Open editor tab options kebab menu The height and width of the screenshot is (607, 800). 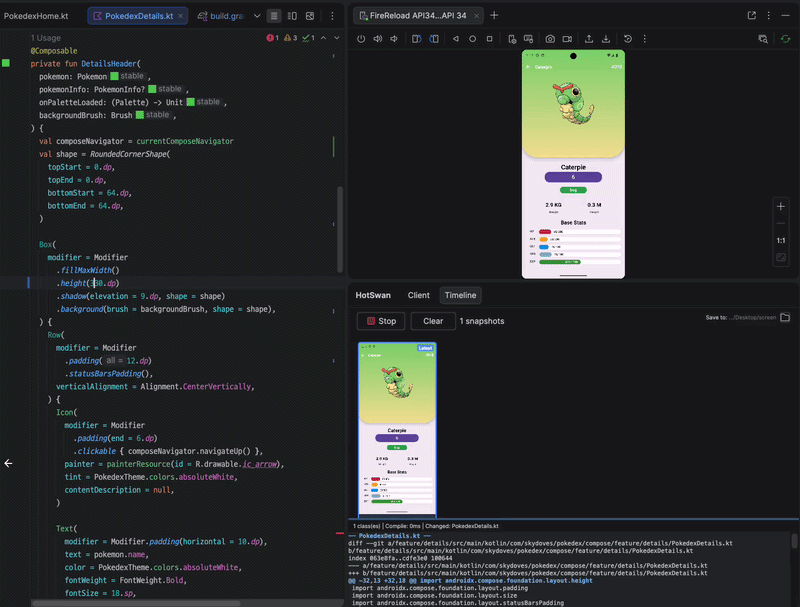pos(332,16)
